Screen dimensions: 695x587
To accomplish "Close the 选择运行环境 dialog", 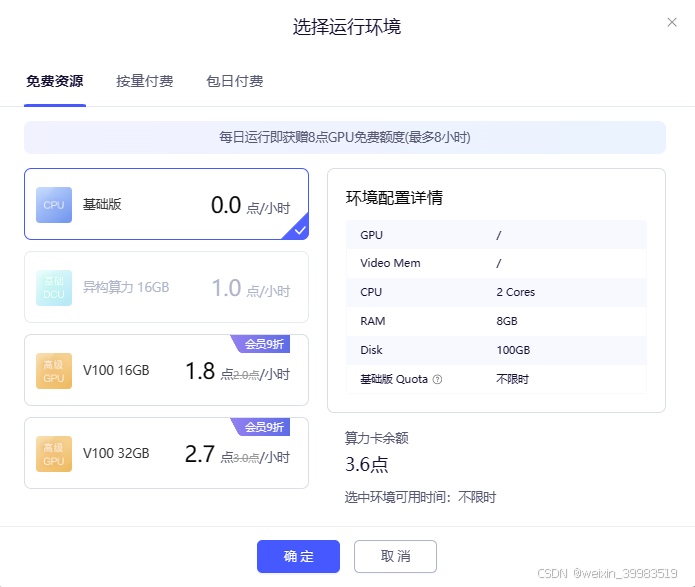I will pos(672,22).
